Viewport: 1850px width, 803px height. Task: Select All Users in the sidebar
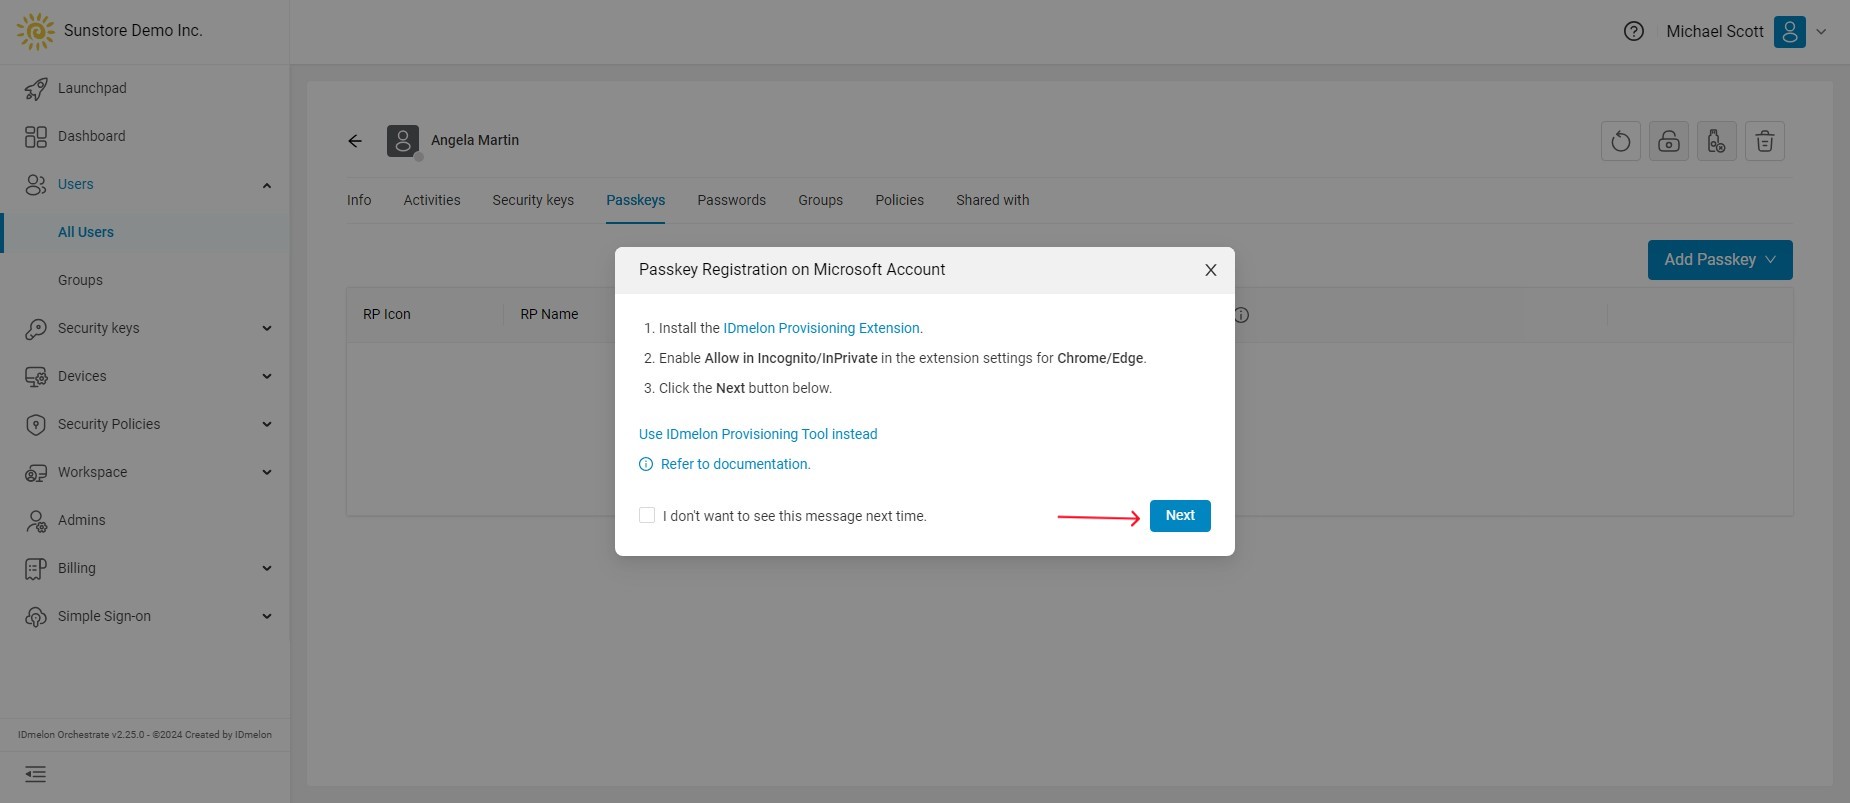86,232
